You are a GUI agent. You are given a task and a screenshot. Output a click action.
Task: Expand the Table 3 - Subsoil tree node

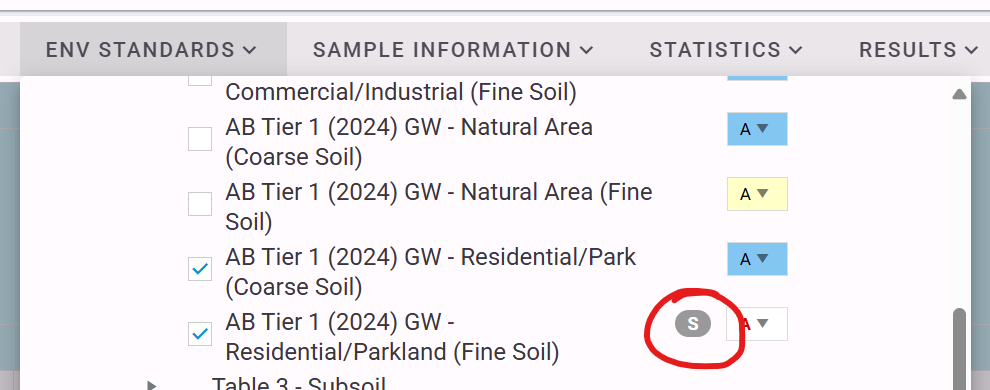152,384
